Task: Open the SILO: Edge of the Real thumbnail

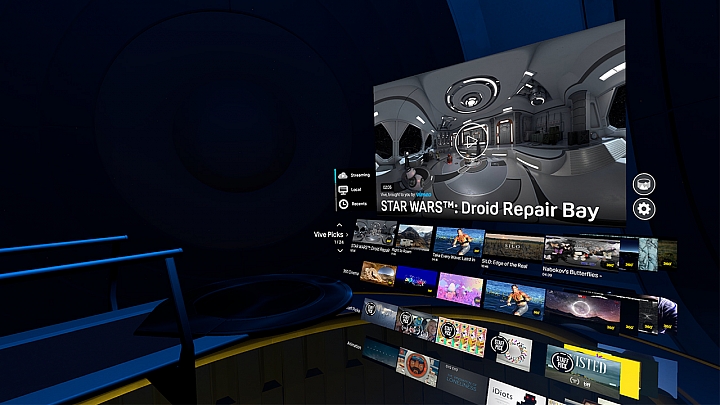Action: coord(513,247)
